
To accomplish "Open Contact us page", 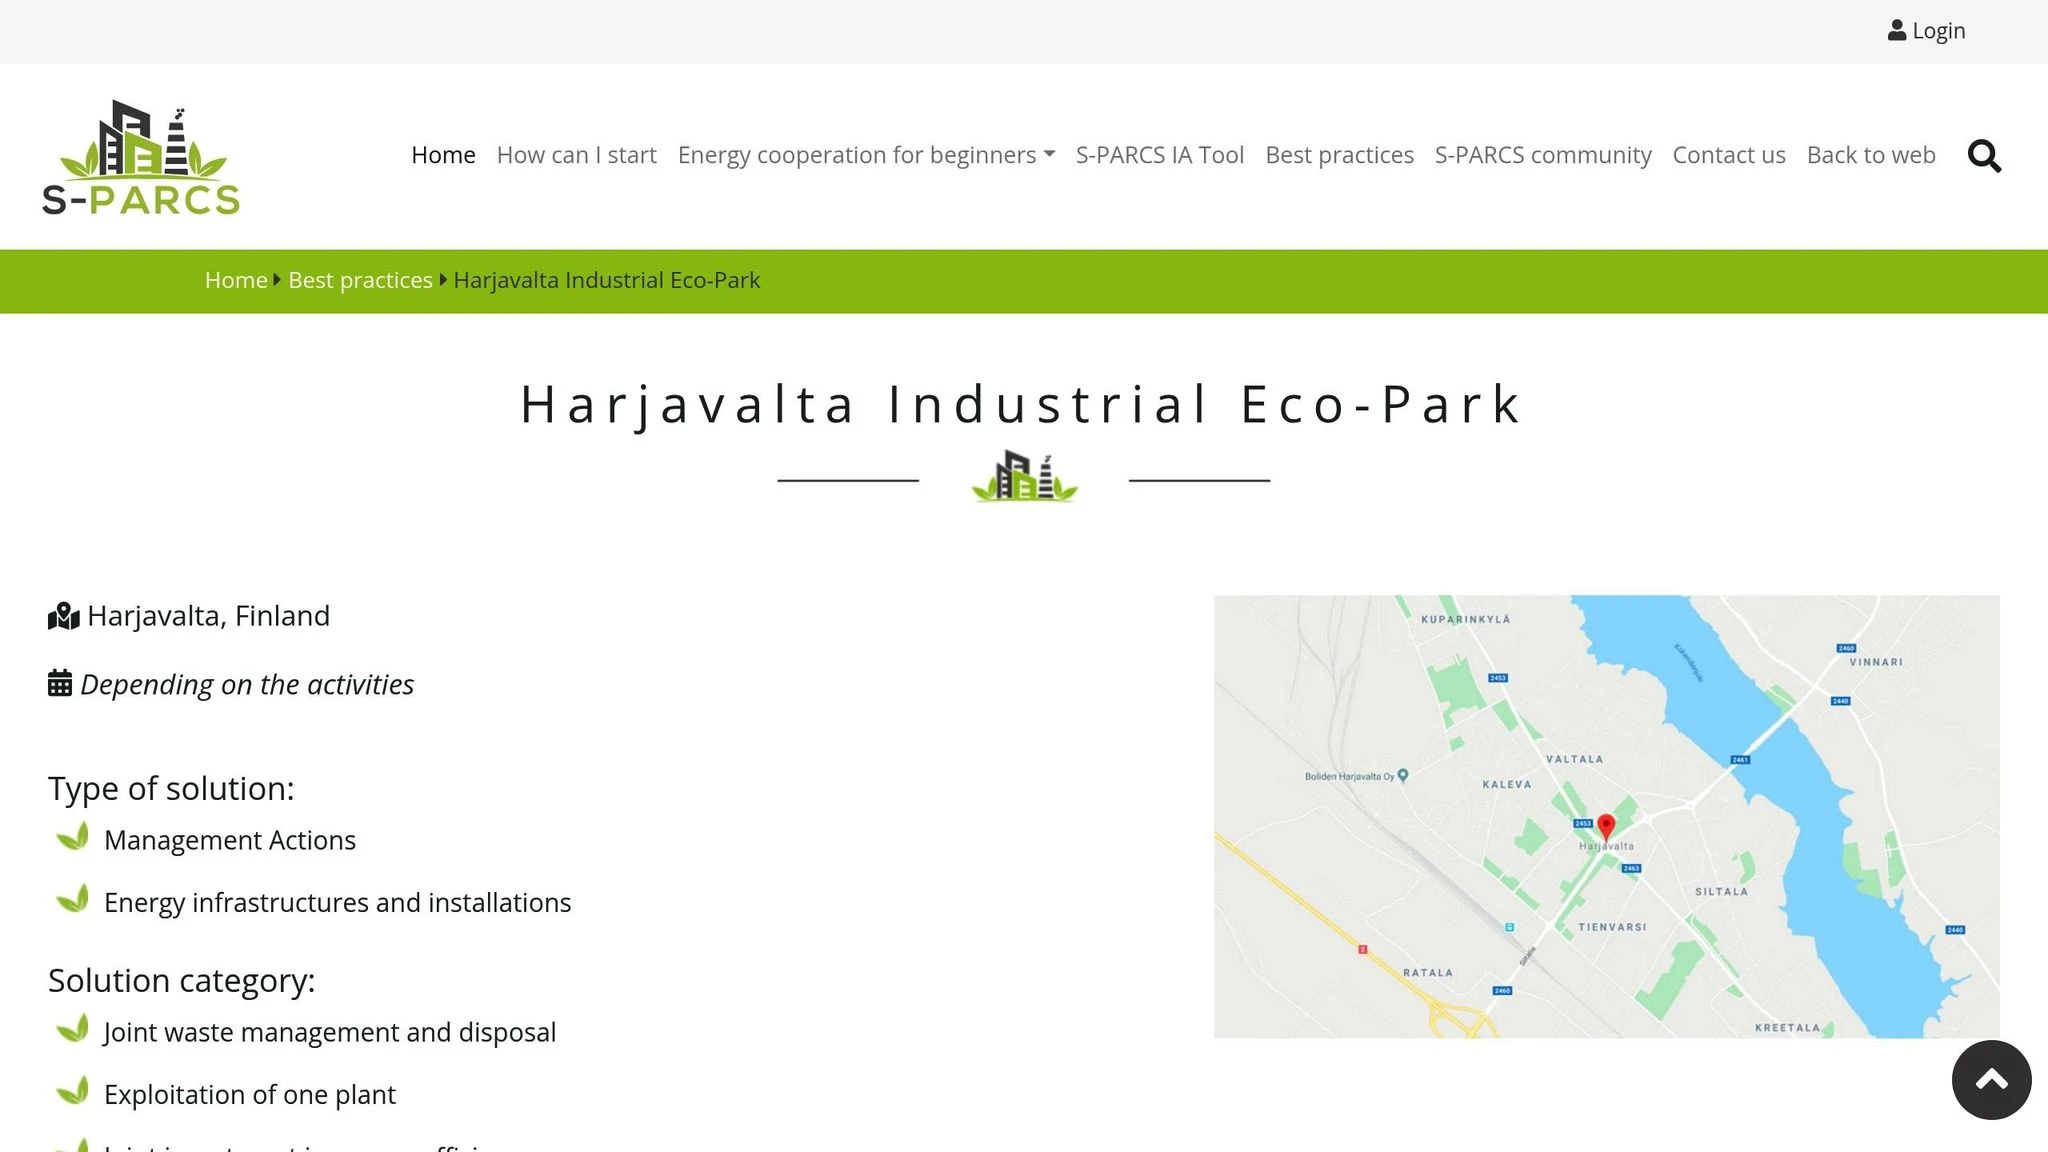I will (x=1728, y=155).
